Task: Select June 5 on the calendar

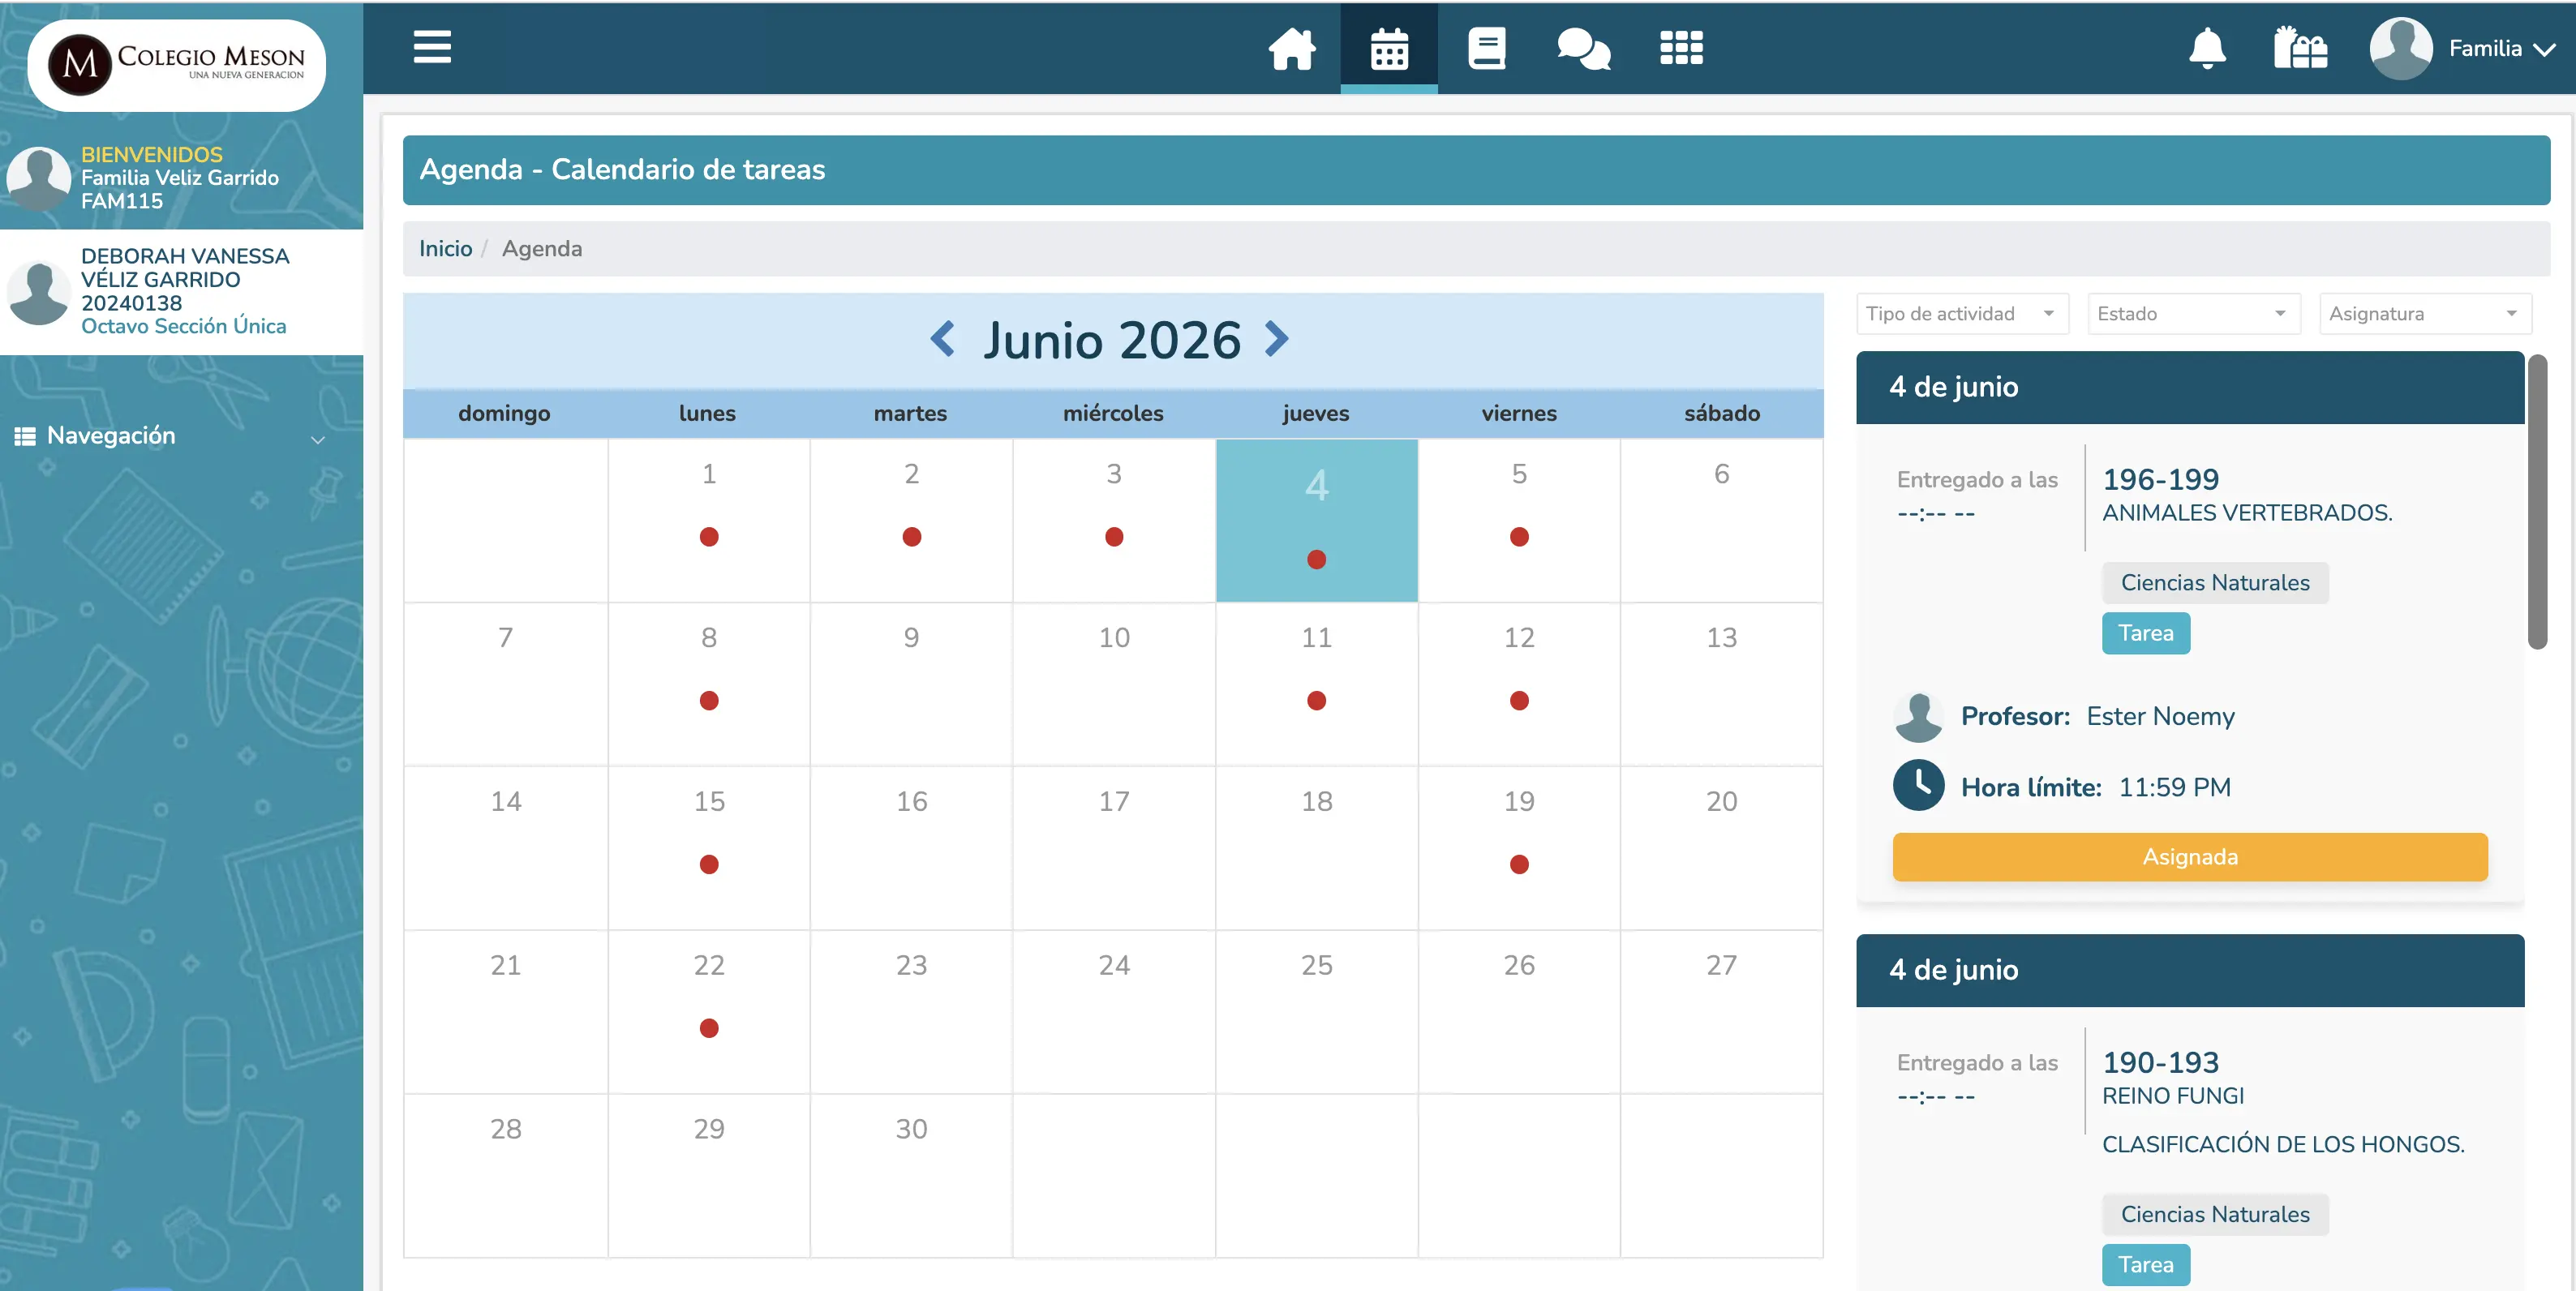Action: point(1518,521)
